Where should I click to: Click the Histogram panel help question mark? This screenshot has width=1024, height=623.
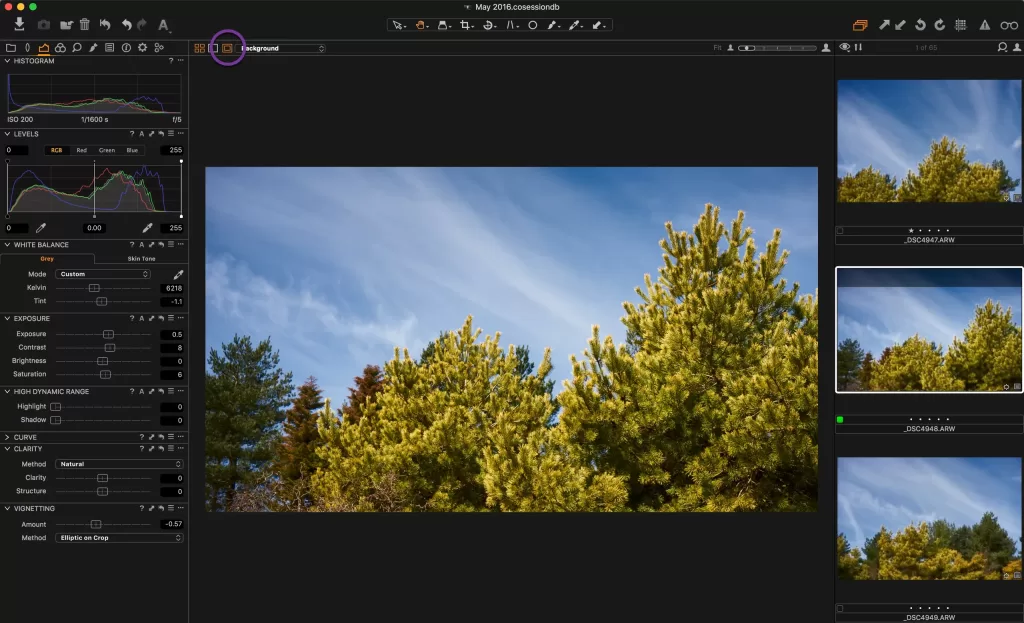click(x=171, y=61)
